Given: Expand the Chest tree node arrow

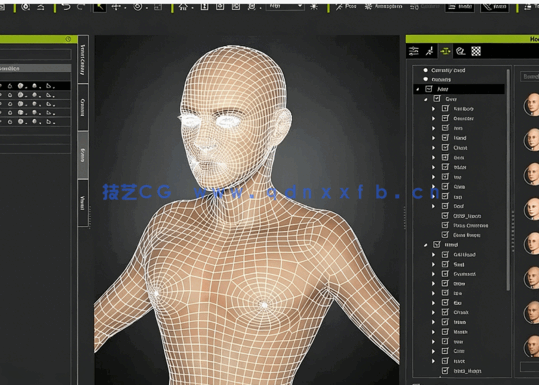Looking at the screenshot, I should 433,148.
